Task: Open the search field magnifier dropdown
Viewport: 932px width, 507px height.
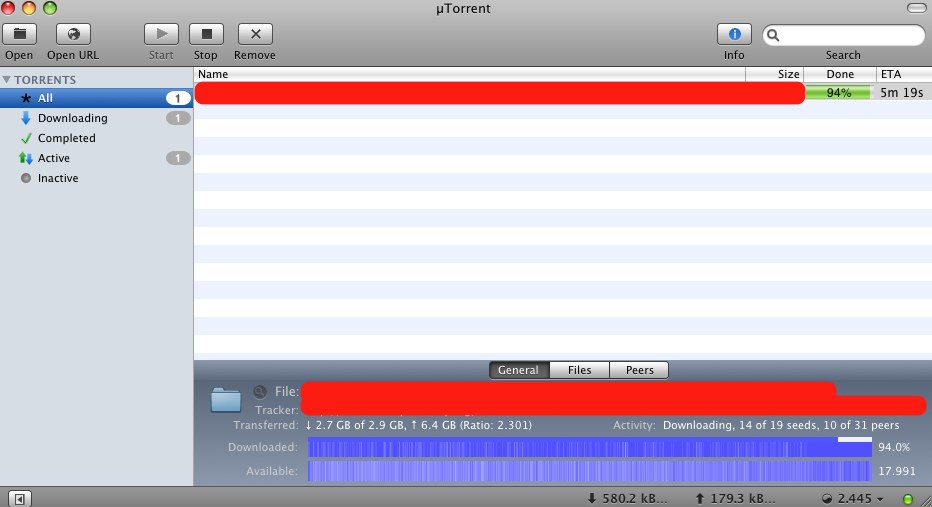Action: (x=775, y=35)
